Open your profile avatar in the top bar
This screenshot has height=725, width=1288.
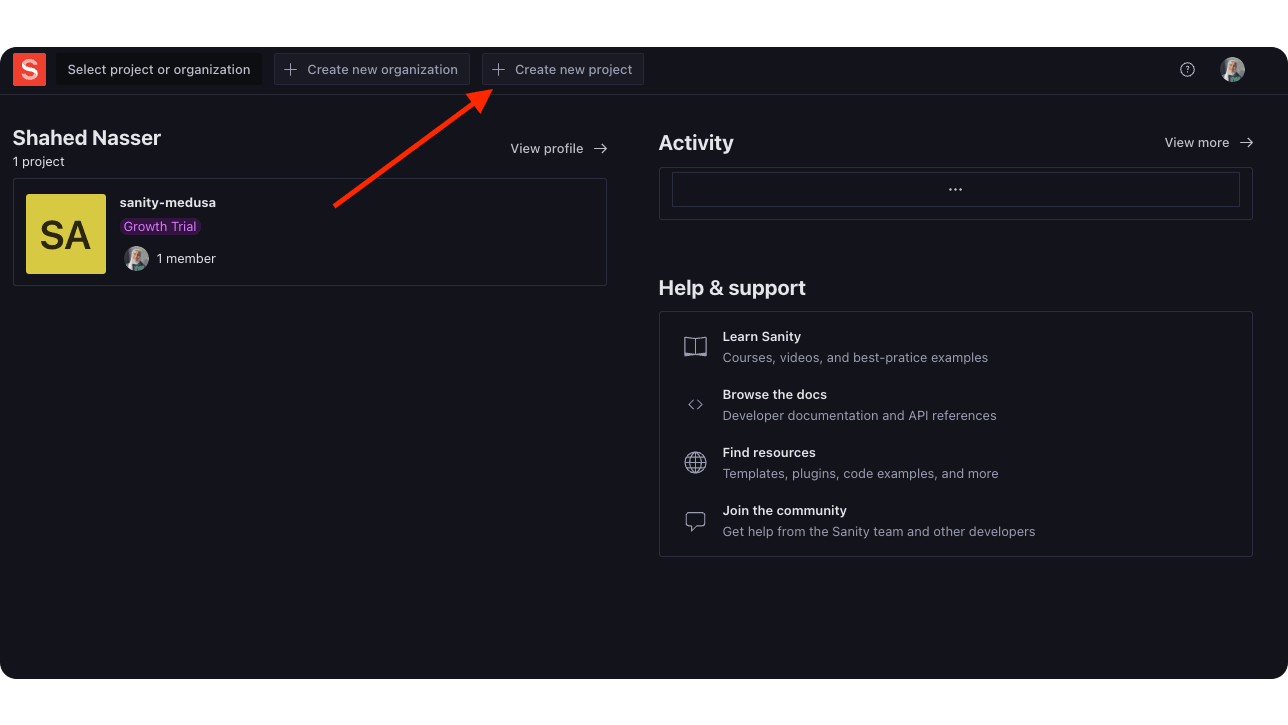1232,69
